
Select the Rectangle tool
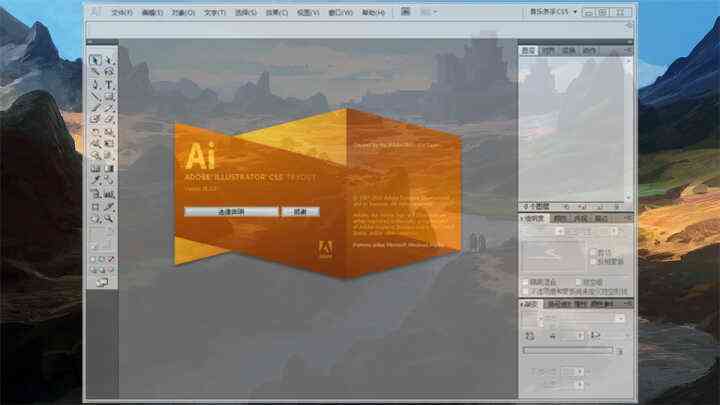coord(109,96)
